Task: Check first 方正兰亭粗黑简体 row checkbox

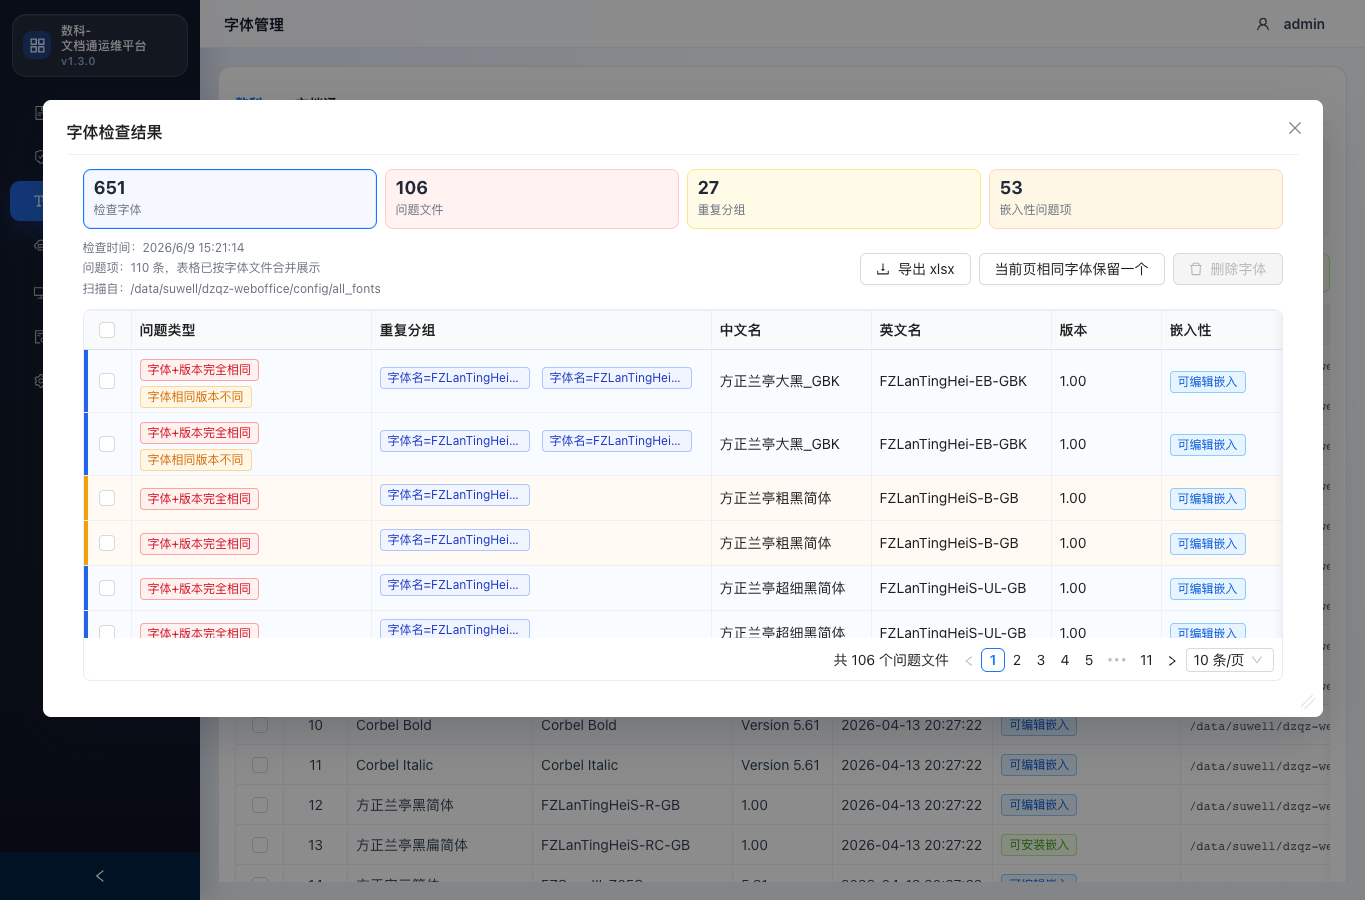Action: pos(107,498)
